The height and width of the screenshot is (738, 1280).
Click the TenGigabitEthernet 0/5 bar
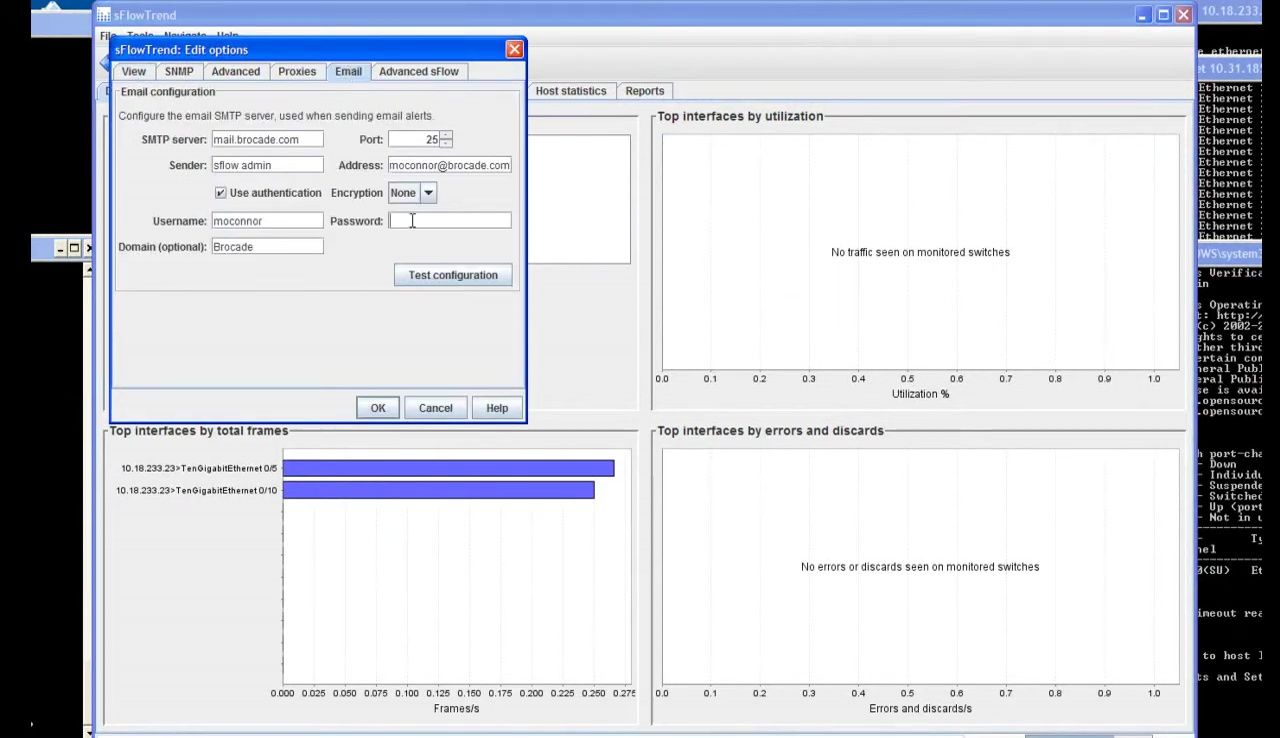pyautogui.click(x=449, y=468)
